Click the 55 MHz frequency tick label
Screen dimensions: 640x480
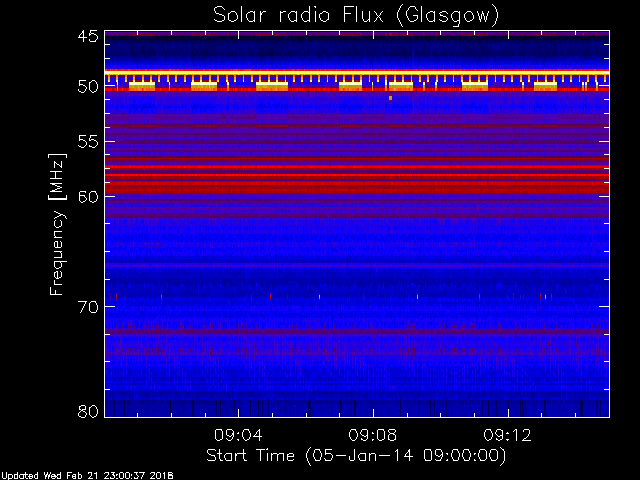pyautogui.click(x=87, y=142)
